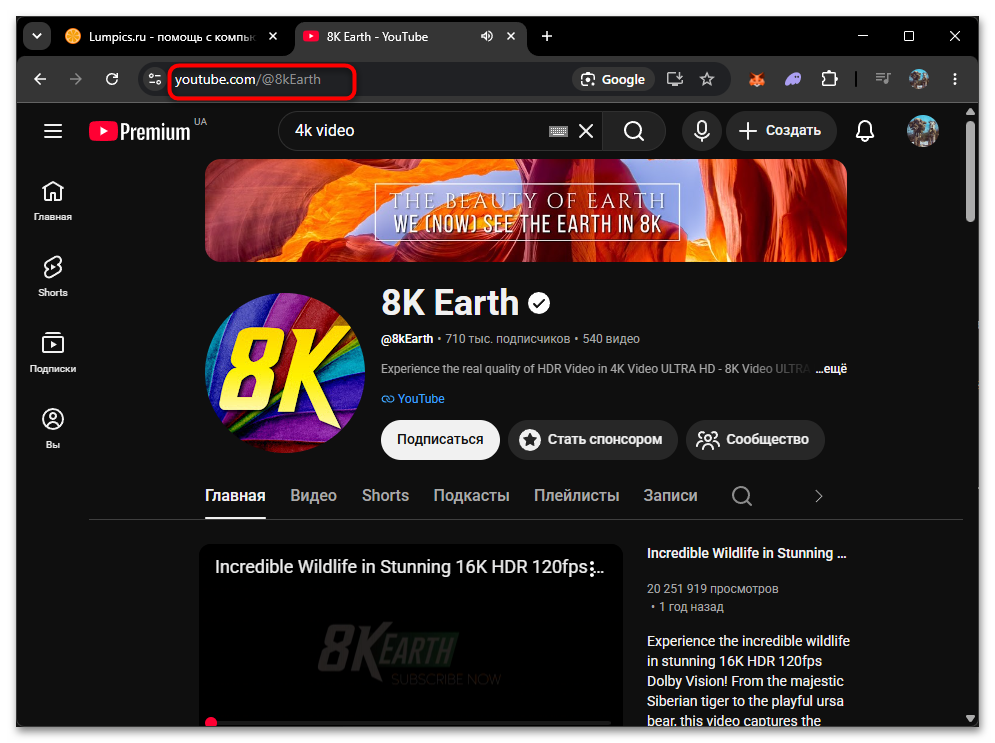995x743 pixels.
Task: Bookmark this page with the star
Action: (x=707, y=79)
